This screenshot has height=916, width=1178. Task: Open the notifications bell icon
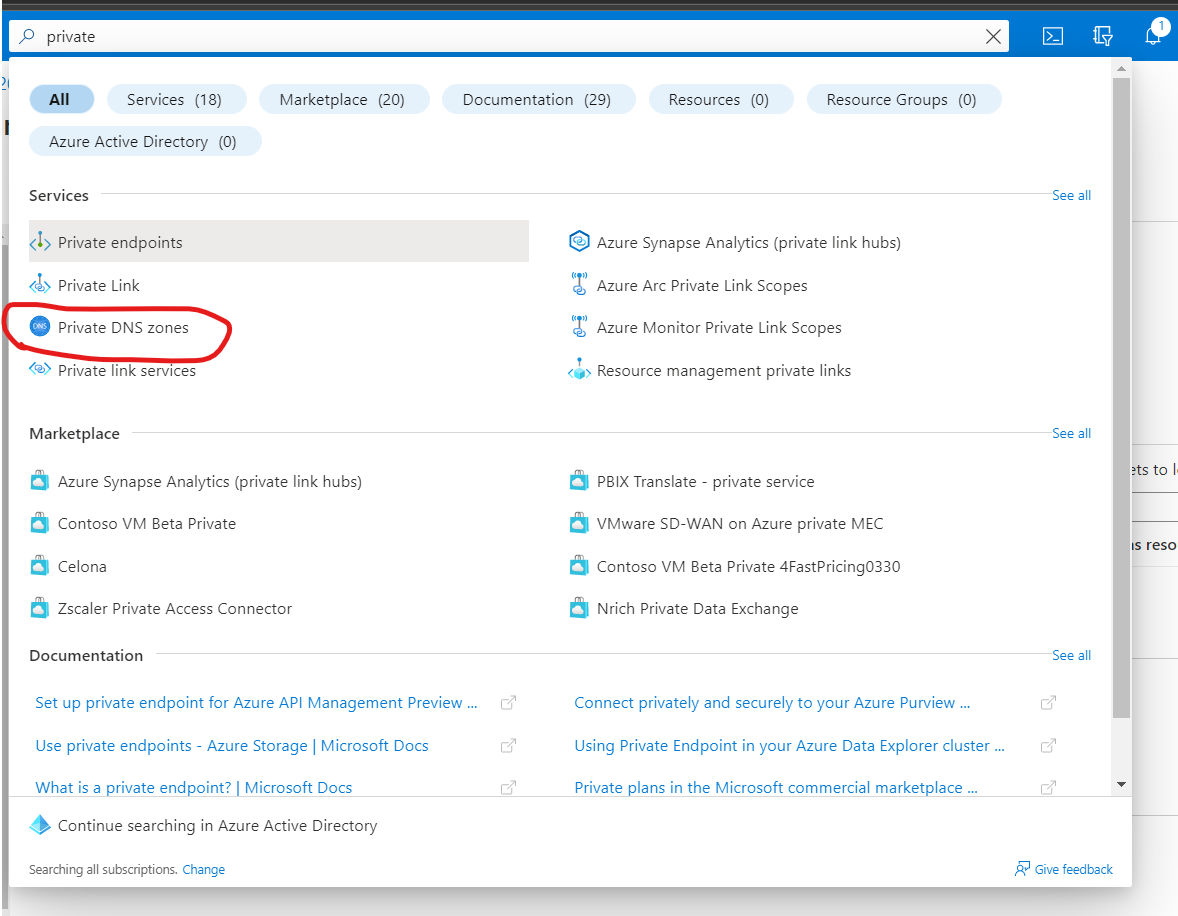tap(1153, 36)
